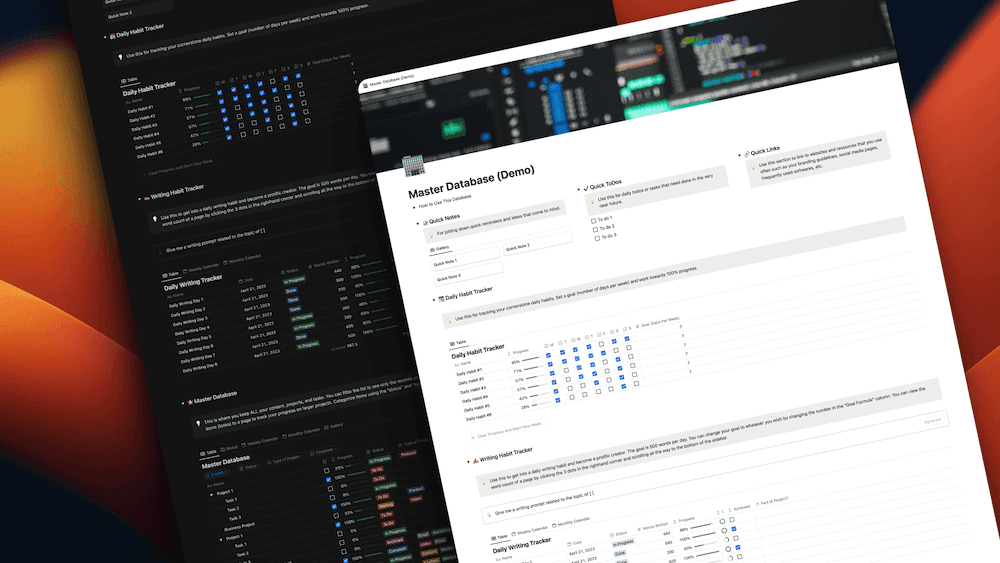Click the lightbulb in the dark Writing Habit callout
Viewport: 1000px width, 563px height.
pos(154,219)
